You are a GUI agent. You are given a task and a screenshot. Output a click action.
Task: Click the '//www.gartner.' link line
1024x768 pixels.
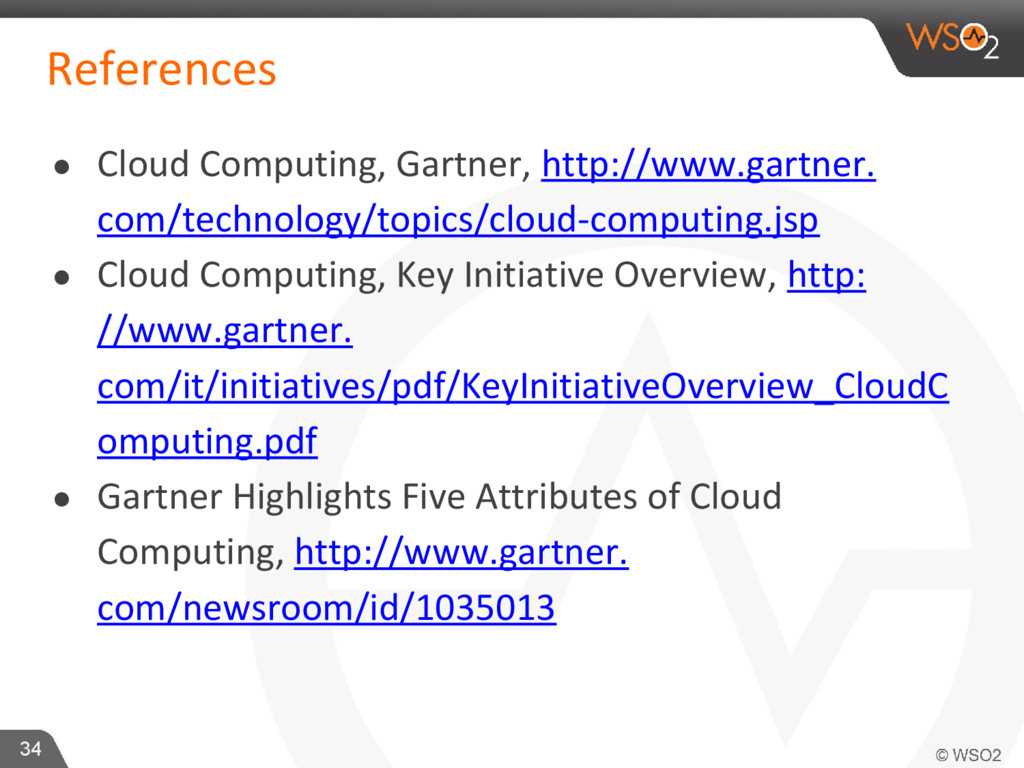tap(225, 331)
